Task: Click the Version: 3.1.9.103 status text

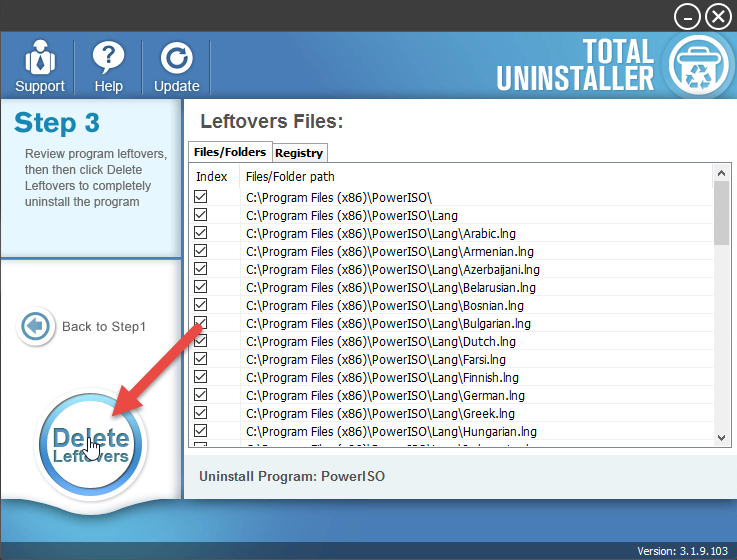Action: click(x=682, y=551)
